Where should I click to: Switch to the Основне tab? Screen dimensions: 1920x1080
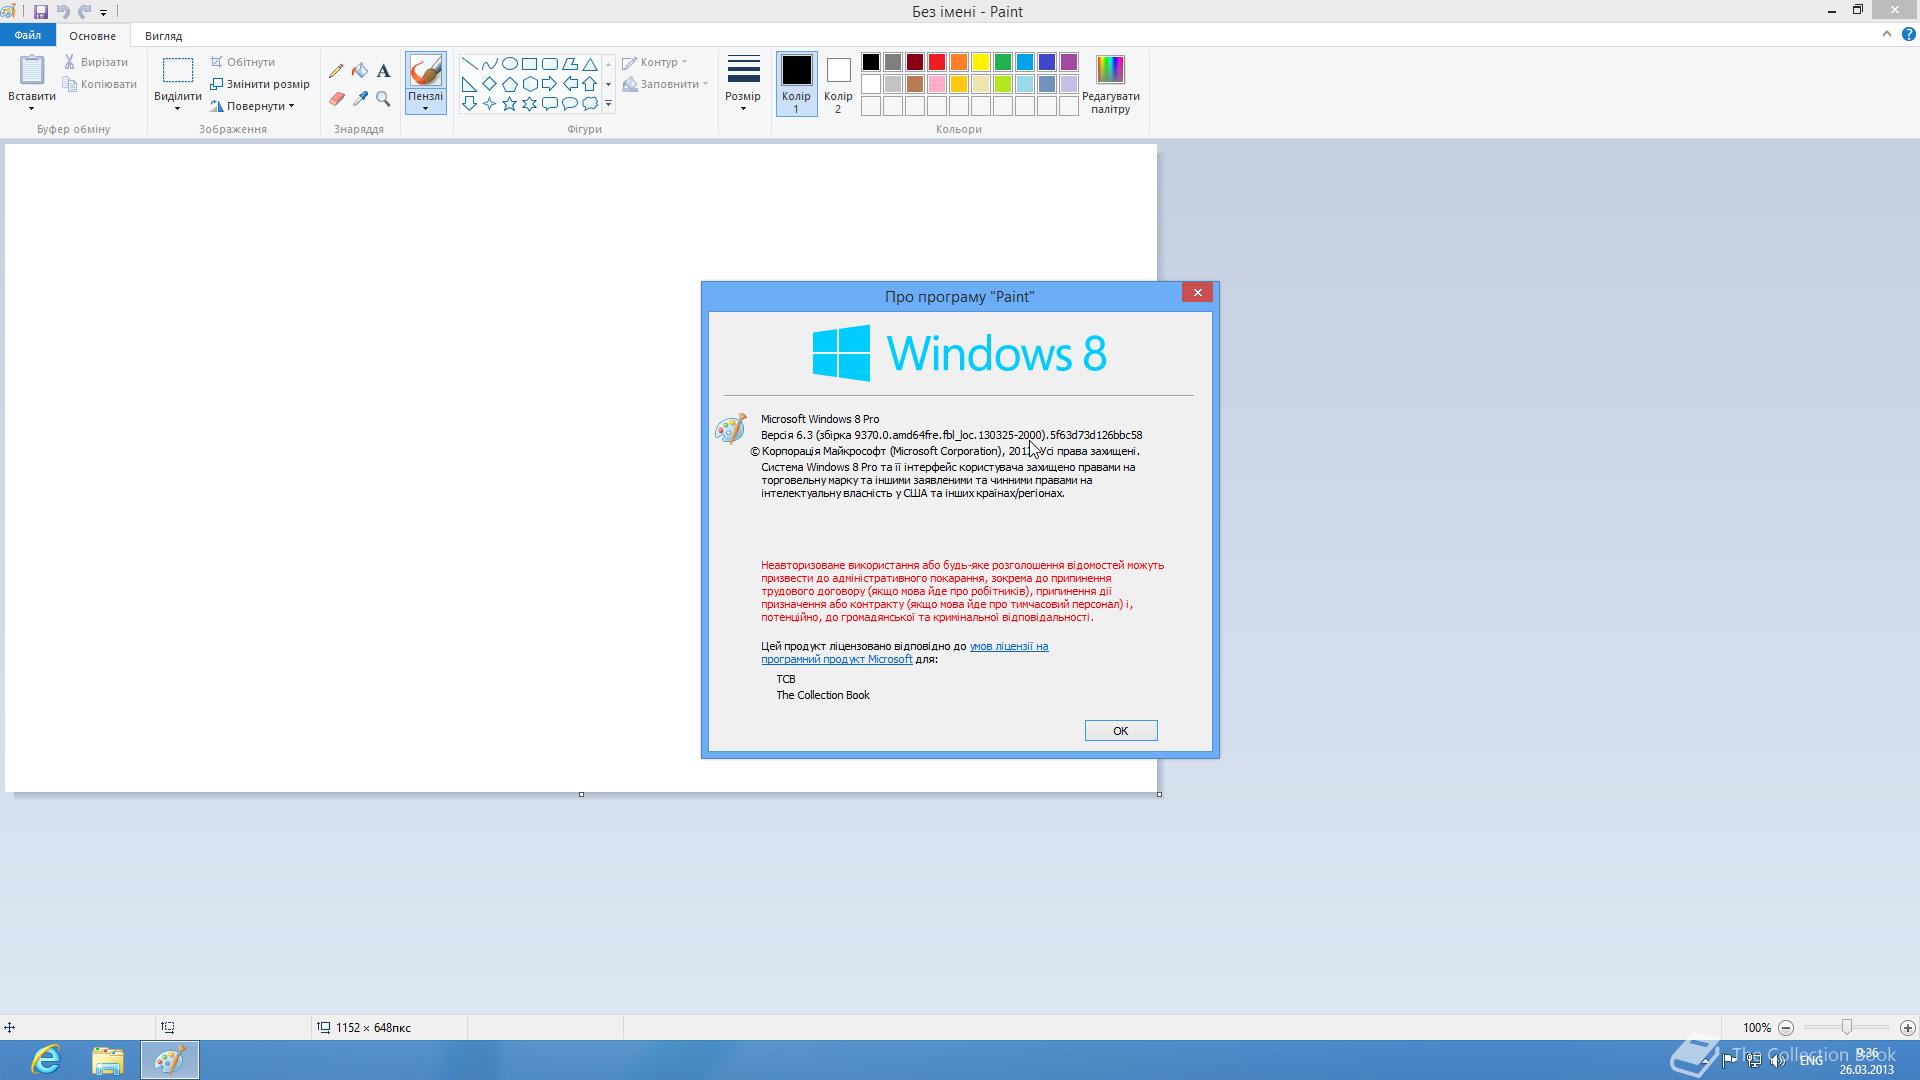[92, 36]
